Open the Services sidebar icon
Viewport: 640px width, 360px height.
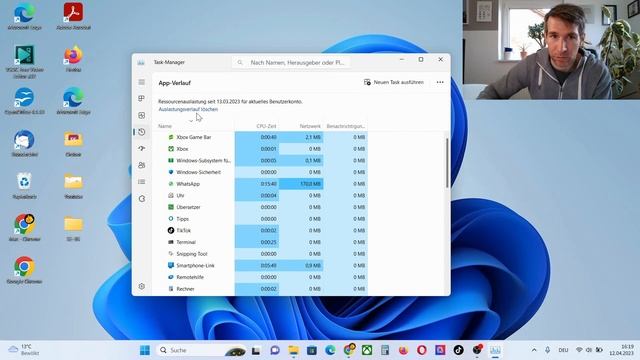click(x=142, y=199)
